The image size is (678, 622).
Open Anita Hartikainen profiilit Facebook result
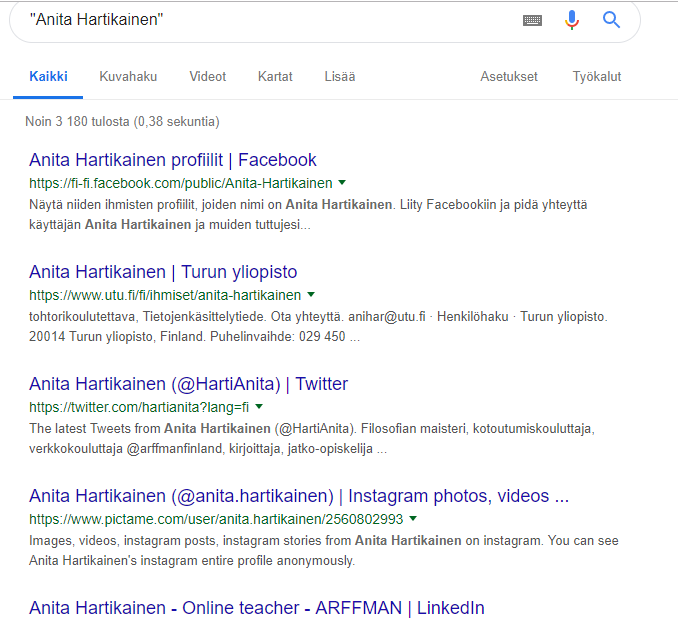pos(173,160)
